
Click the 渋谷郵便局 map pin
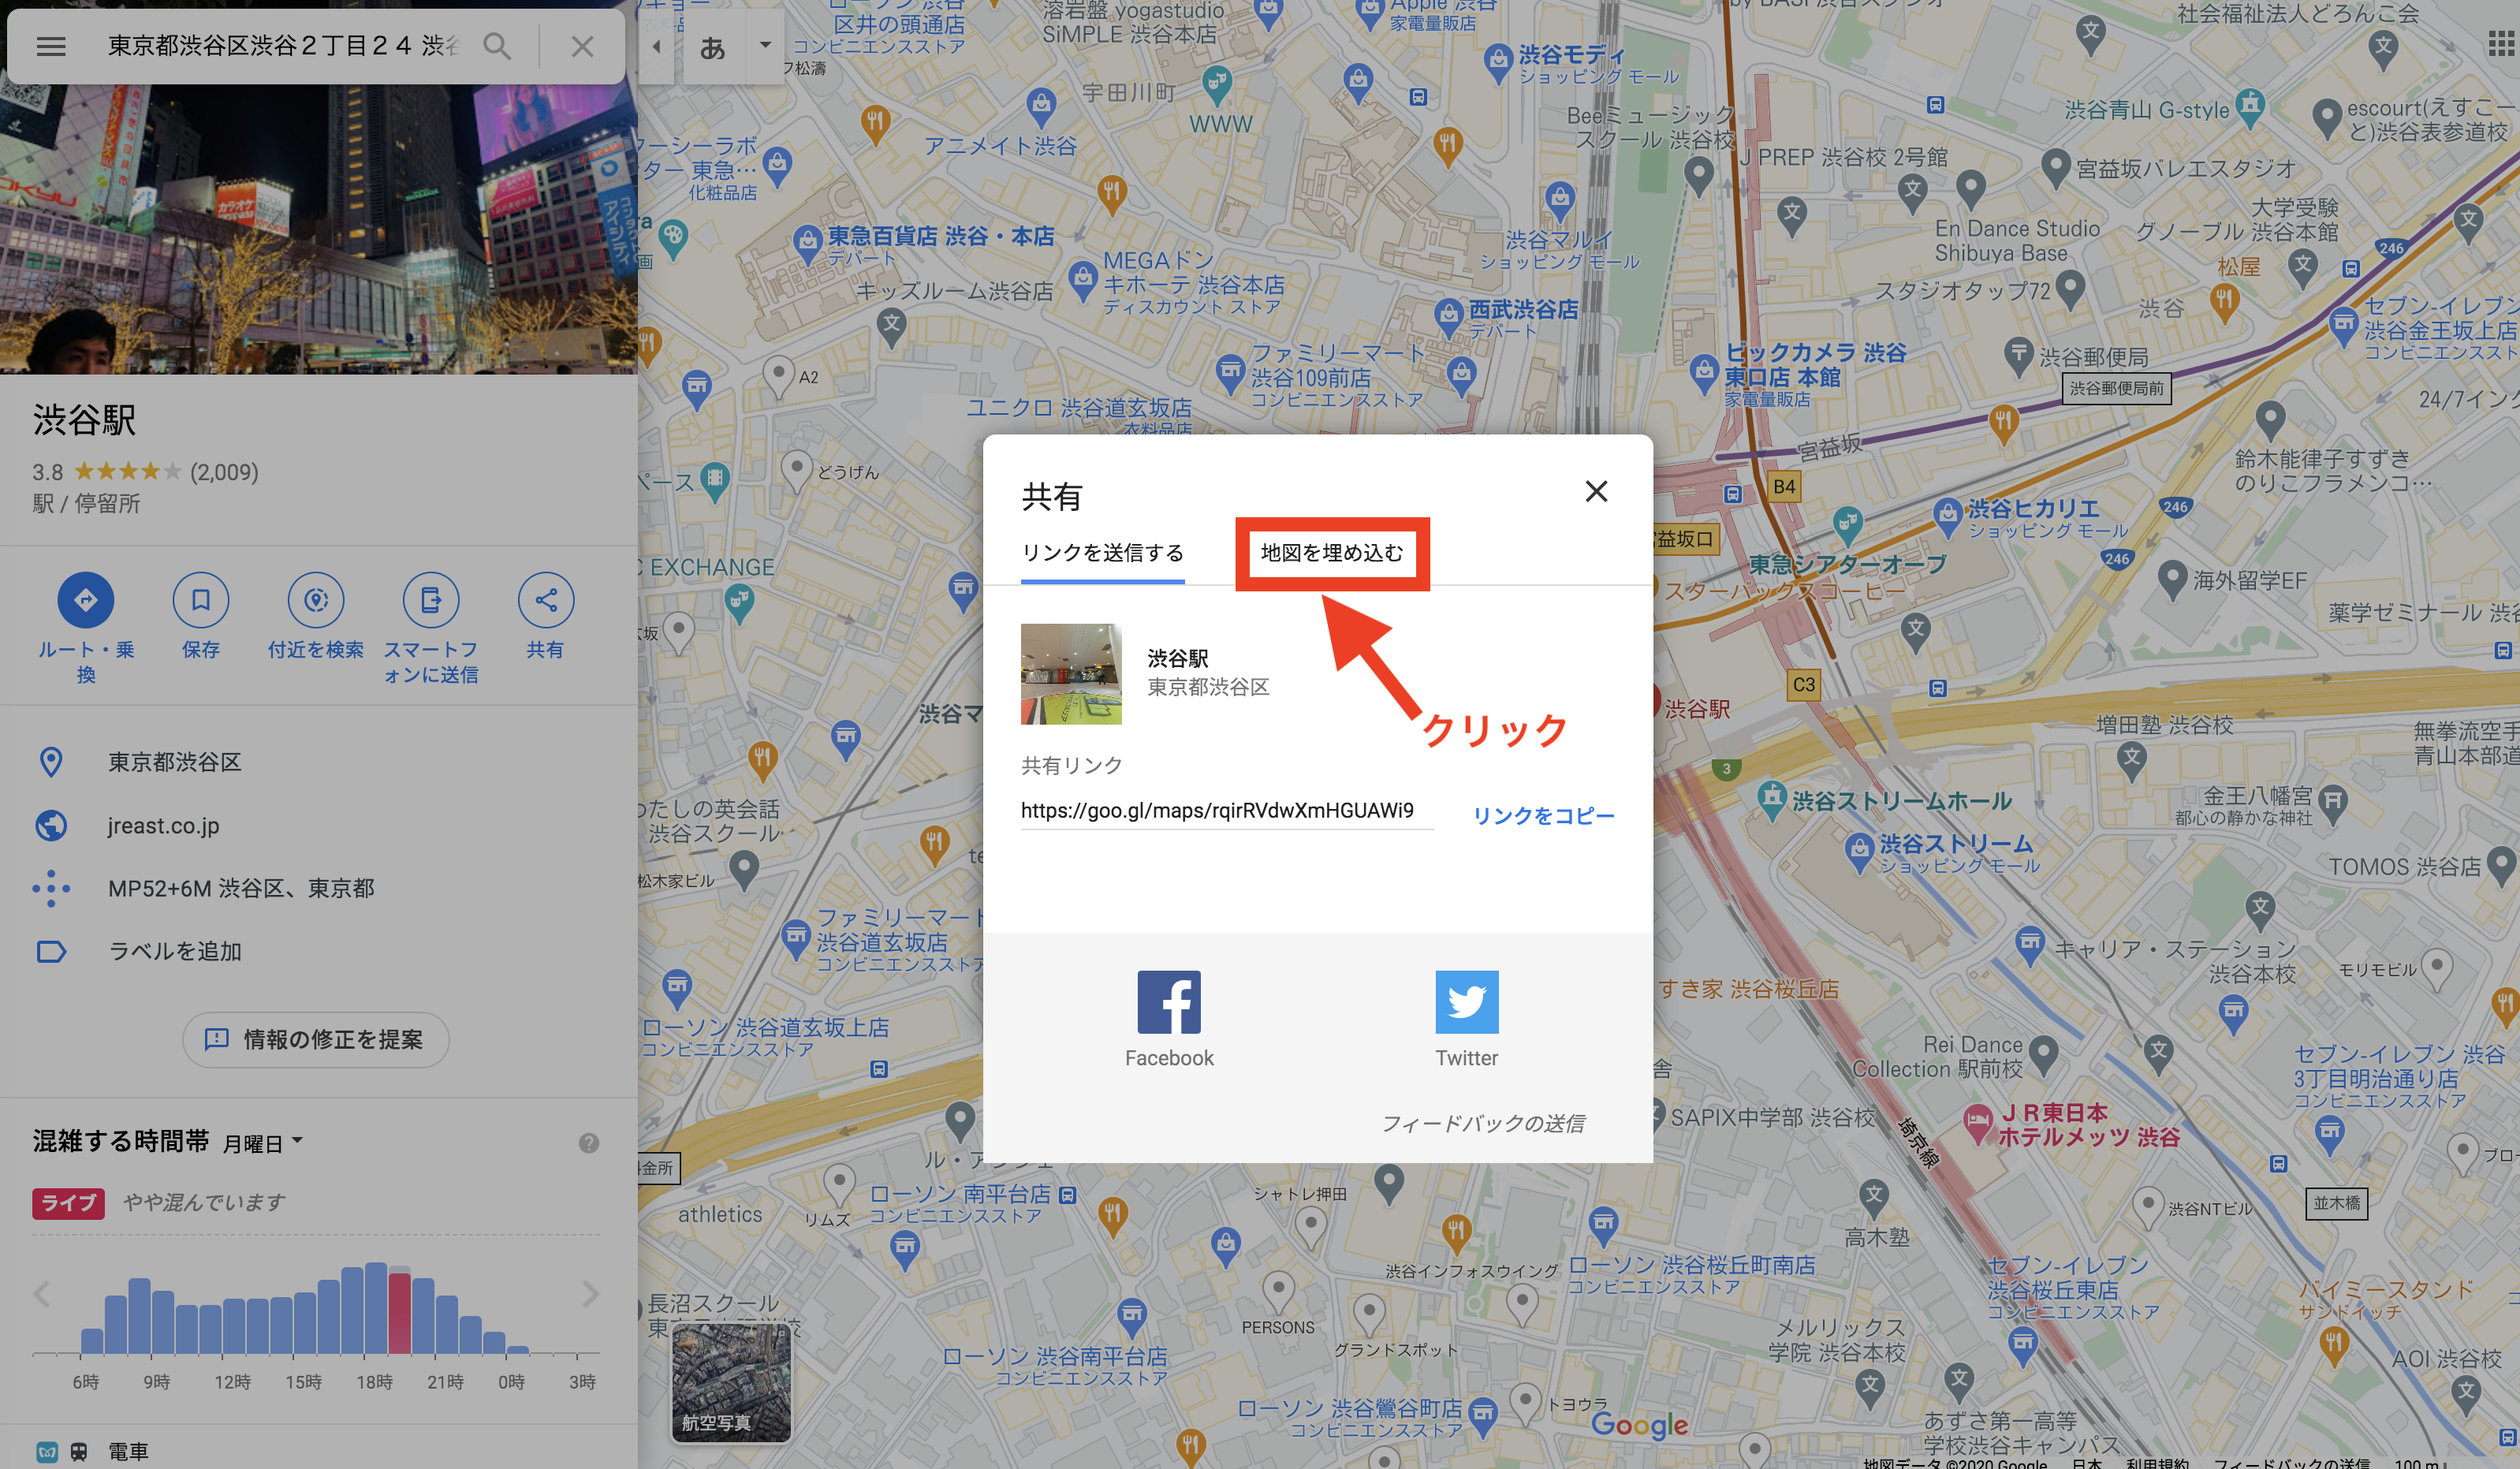(2018, 356)
